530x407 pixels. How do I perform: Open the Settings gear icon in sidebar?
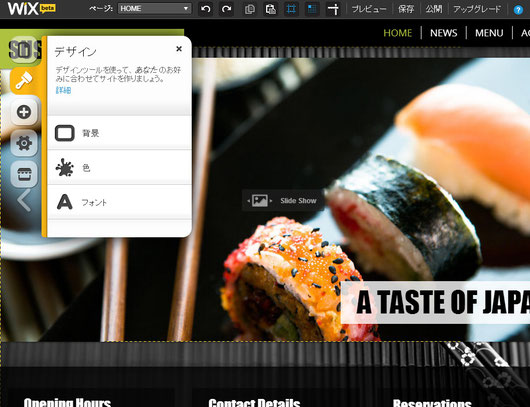click(x=24, y=143)
